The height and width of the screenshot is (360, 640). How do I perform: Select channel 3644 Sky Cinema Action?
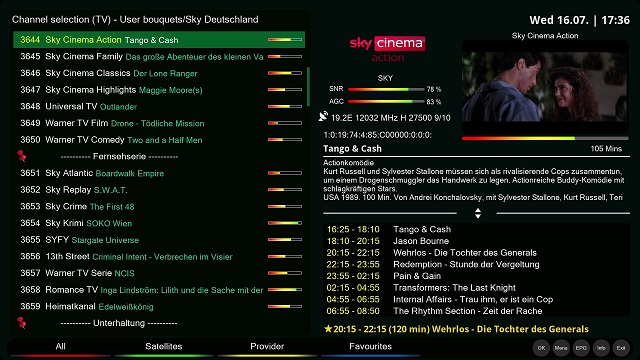159,40
